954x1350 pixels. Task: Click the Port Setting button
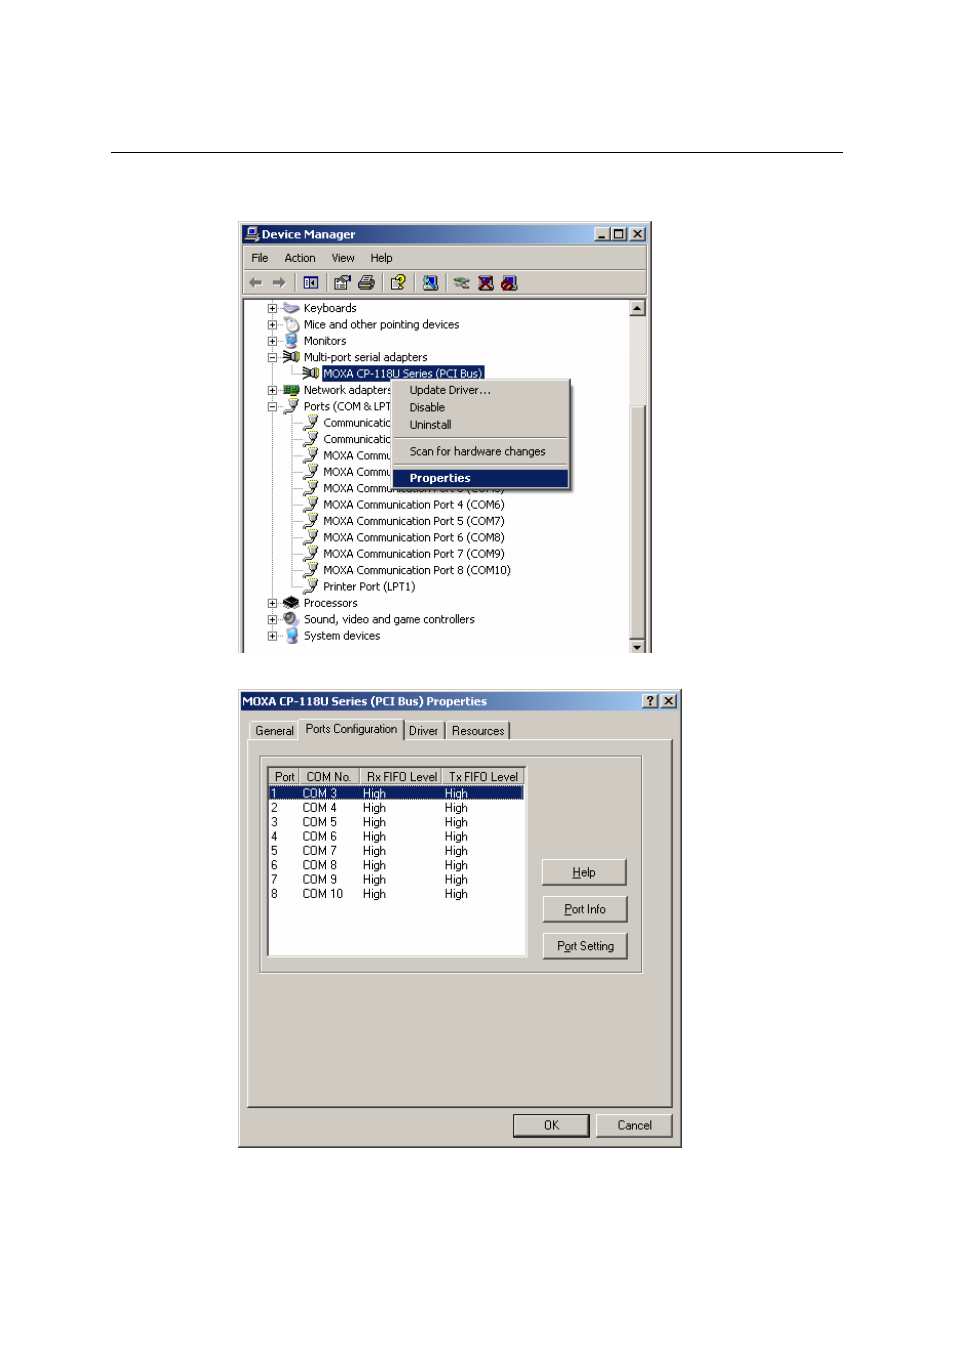(x=585, y=946)
